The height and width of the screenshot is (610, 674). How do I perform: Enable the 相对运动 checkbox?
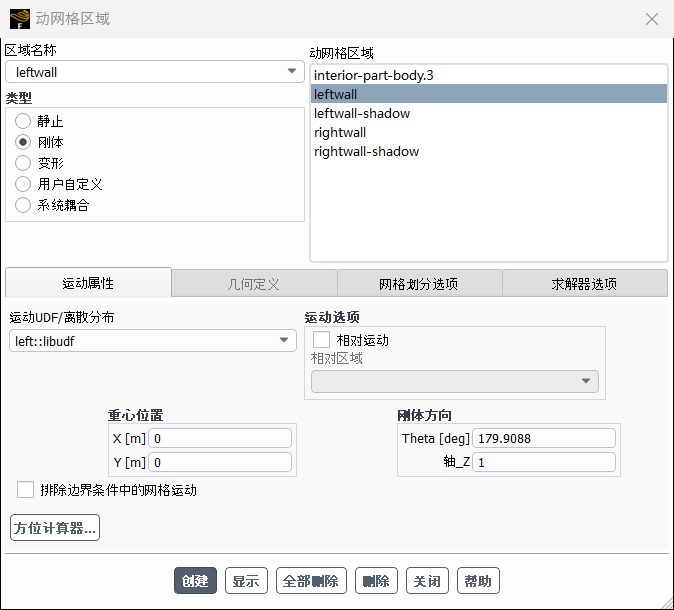coord(321,340)
